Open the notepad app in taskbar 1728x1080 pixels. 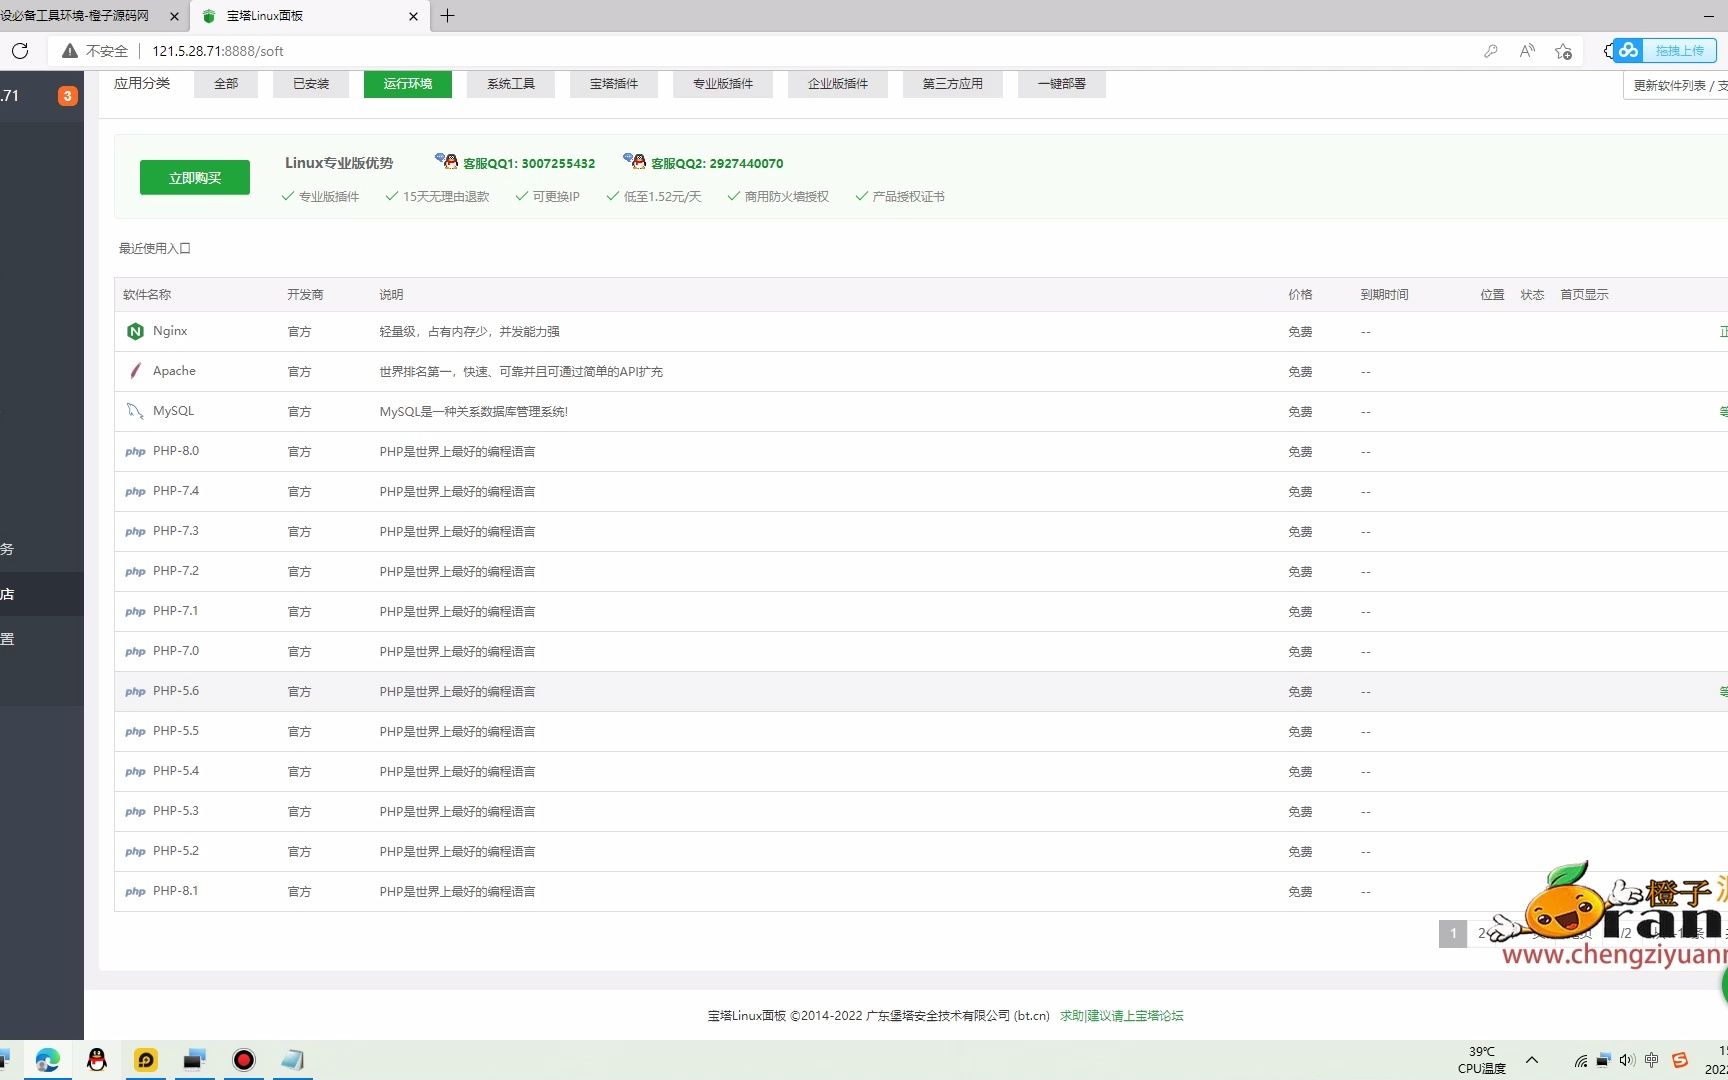click(x=293, y=1060)
